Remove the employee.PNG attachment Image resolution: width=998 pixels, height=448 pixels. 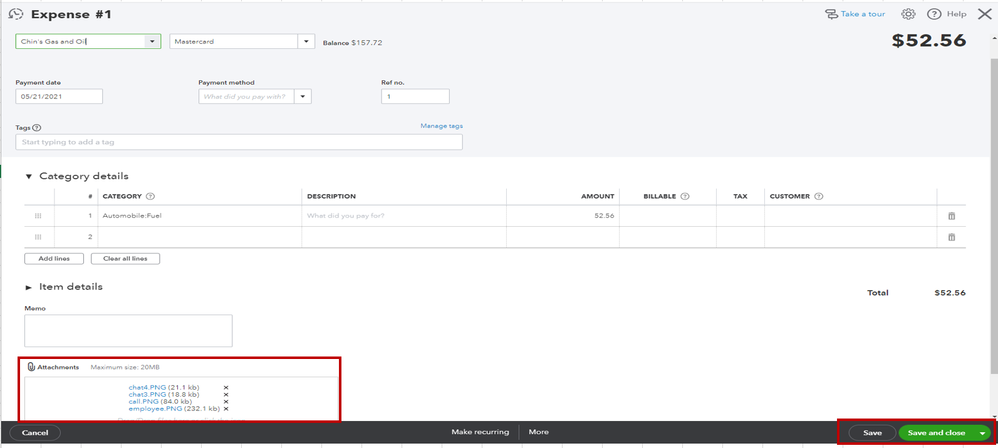[226, 409]
